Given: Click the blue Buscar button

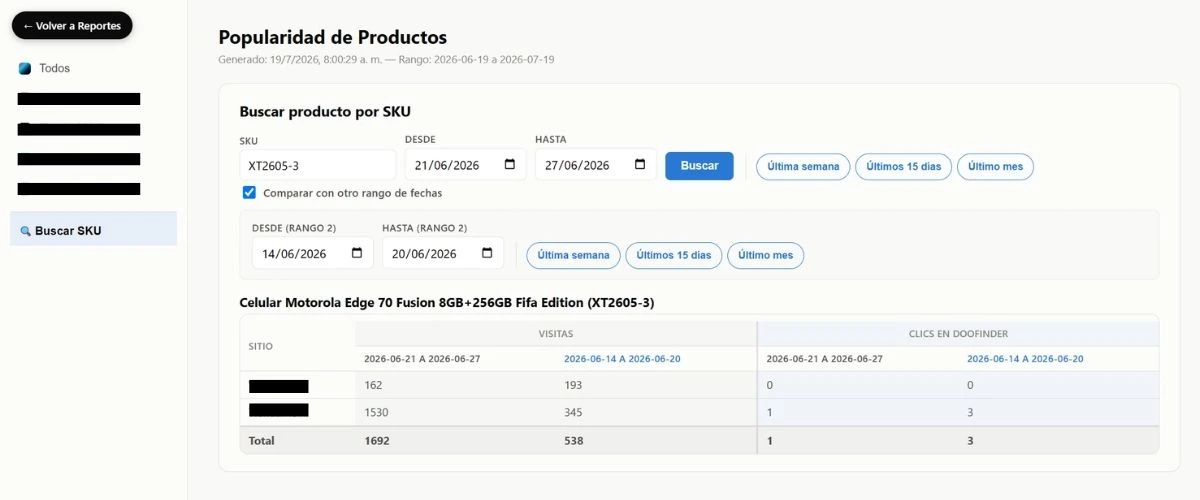Looking at the screenshot, I should point(699,166).
